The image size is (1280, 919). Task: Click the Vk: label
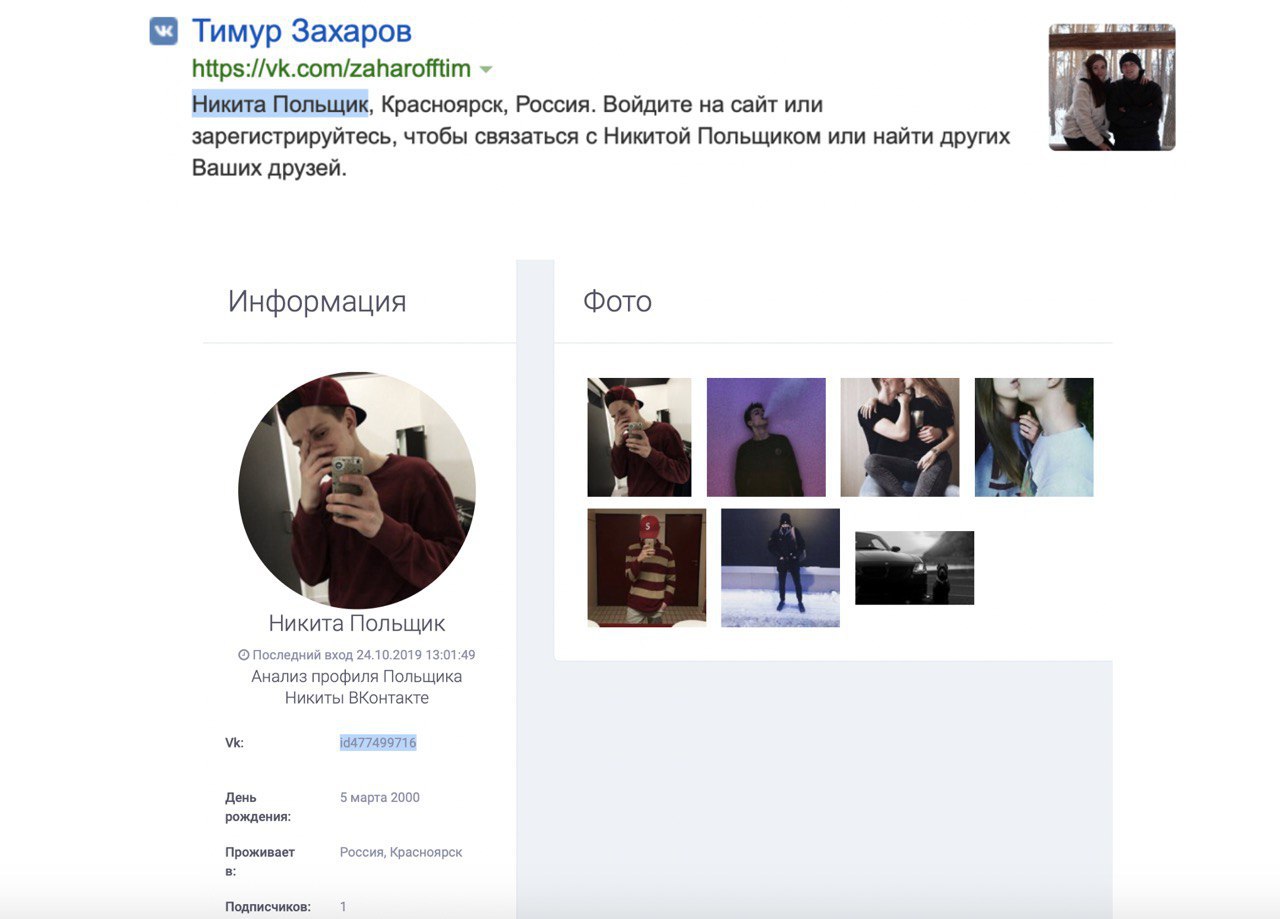tap(234, 743)
